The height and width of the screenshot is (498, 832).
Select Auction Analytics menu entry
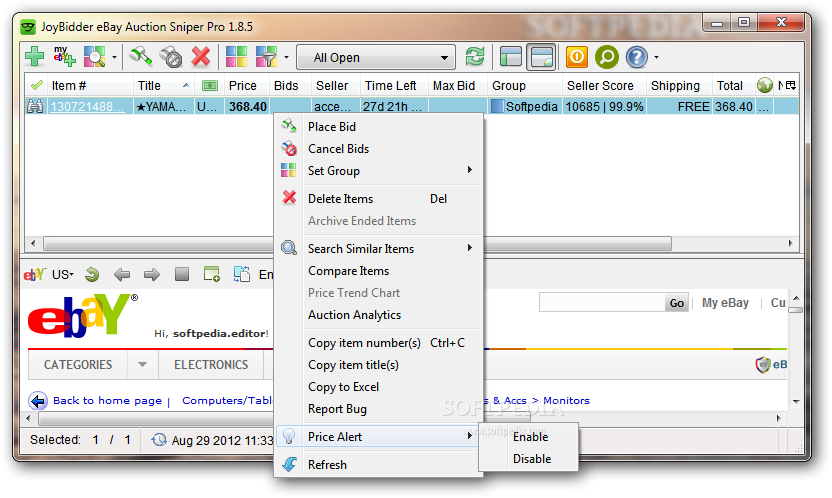378,315
